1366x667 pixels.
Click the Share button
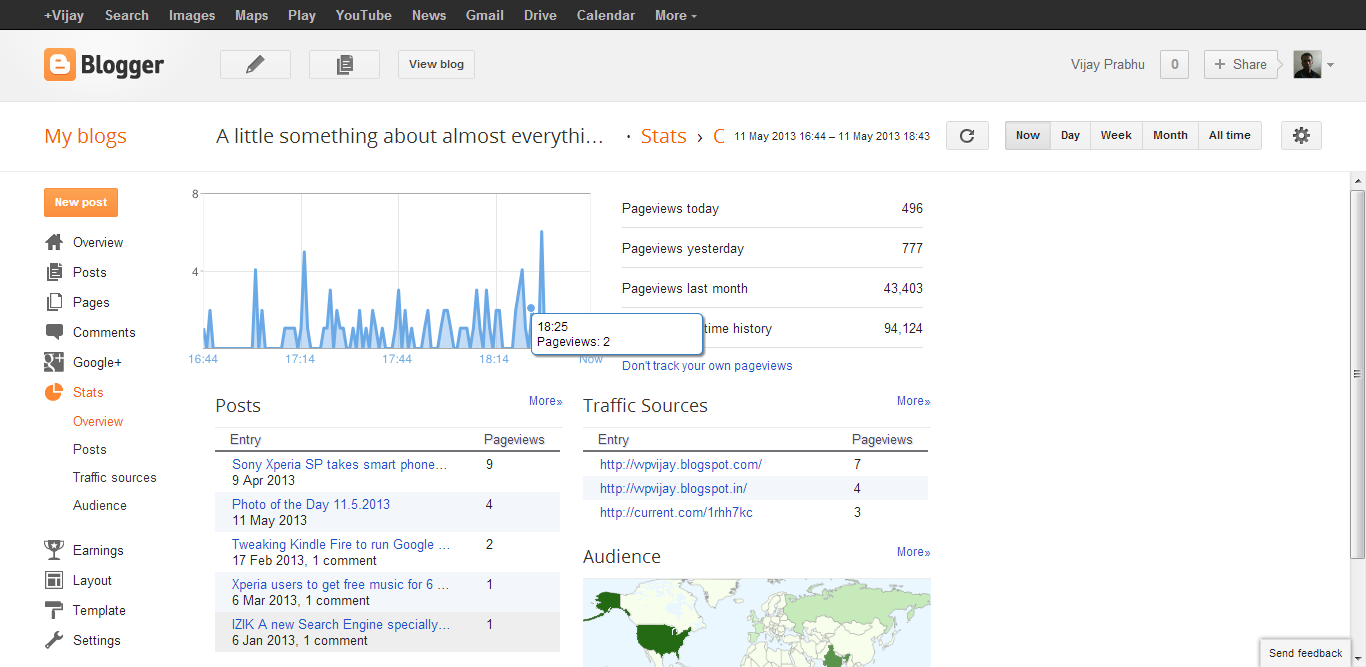click(1240, 64)
